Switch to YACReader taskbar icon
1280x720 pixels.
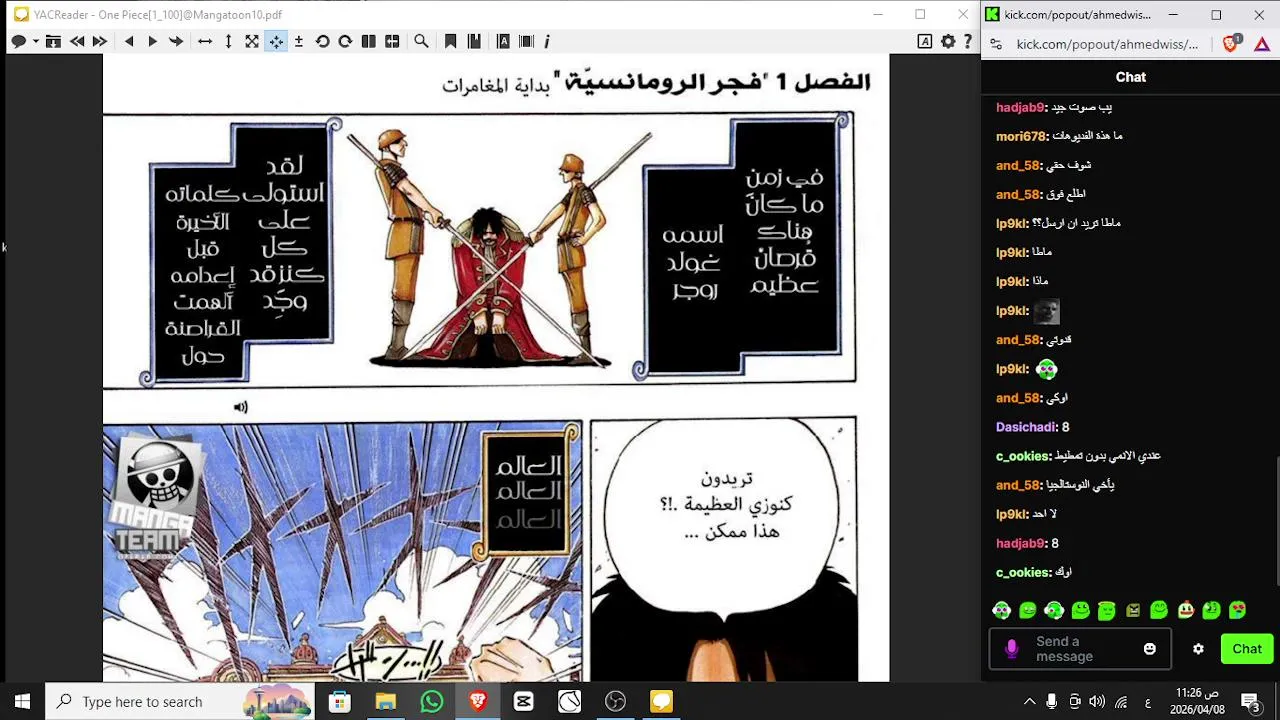pyautogui.click(x=662, y=702)
